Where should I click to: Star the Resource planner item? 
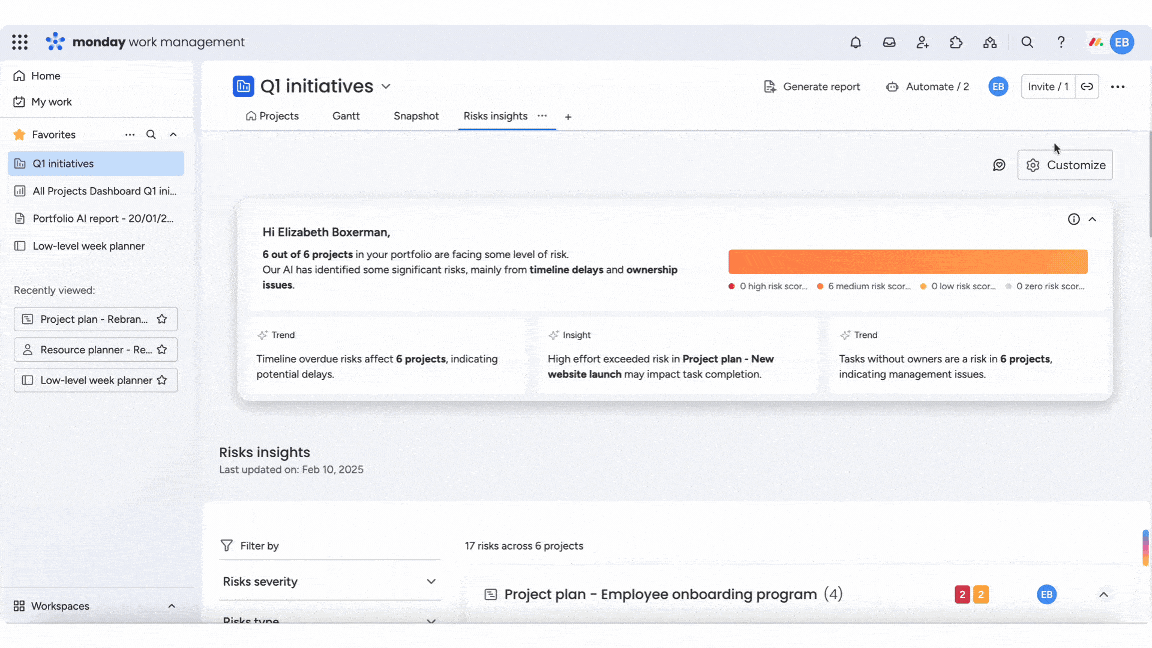pos(162,350)
